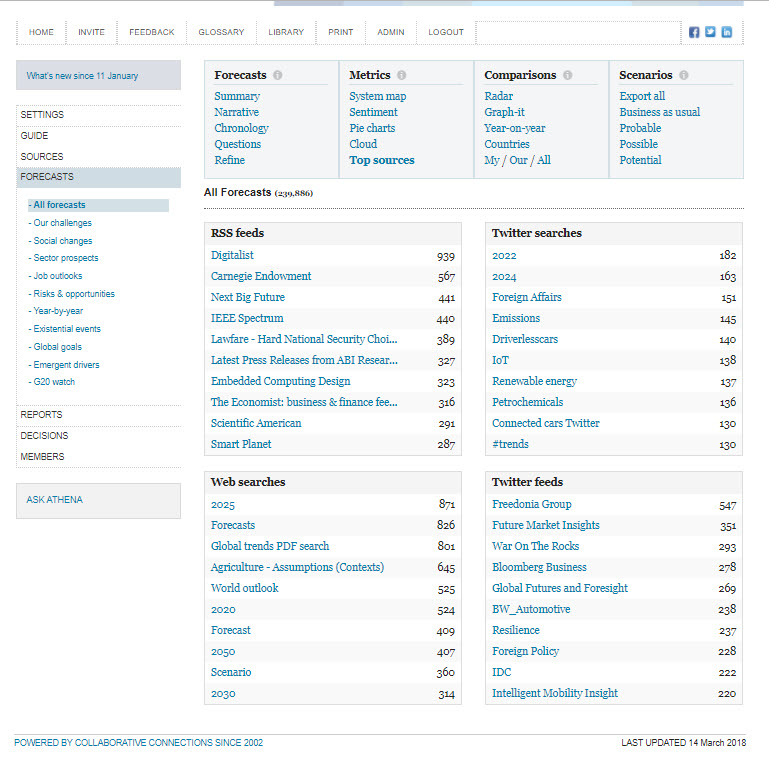Open Business as usual scenario
769x760 pixels.
tap(660, 112)
